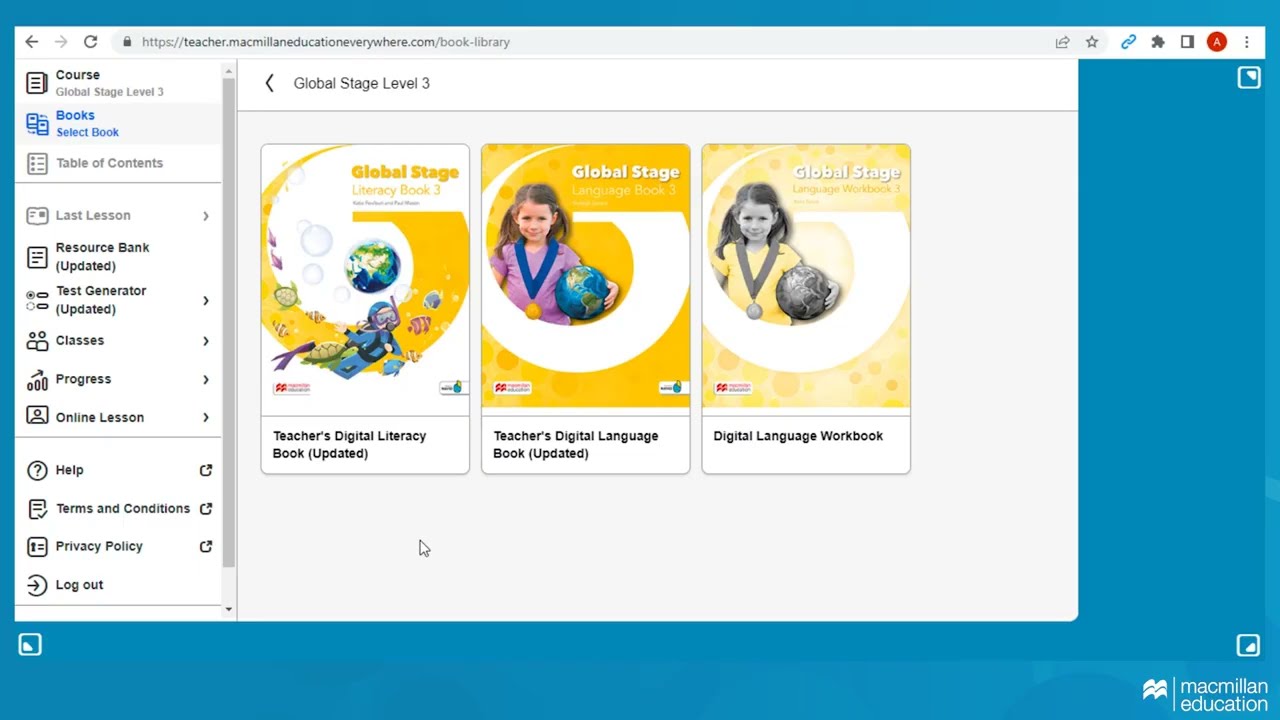
Task: Open Global Stage Language Workbook 3 cover
Action: click(806, 276)
